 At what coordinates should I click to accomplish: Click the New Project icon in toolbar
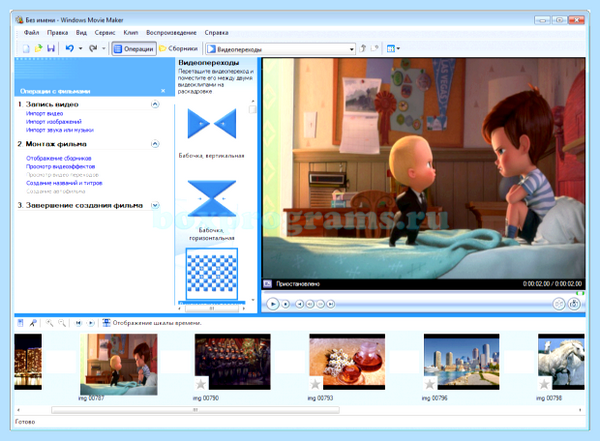click(26, 49)
